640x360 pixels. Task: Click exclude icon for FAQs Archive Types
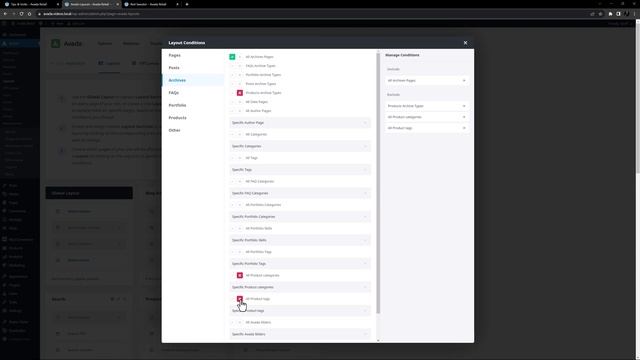coord(240,66)
